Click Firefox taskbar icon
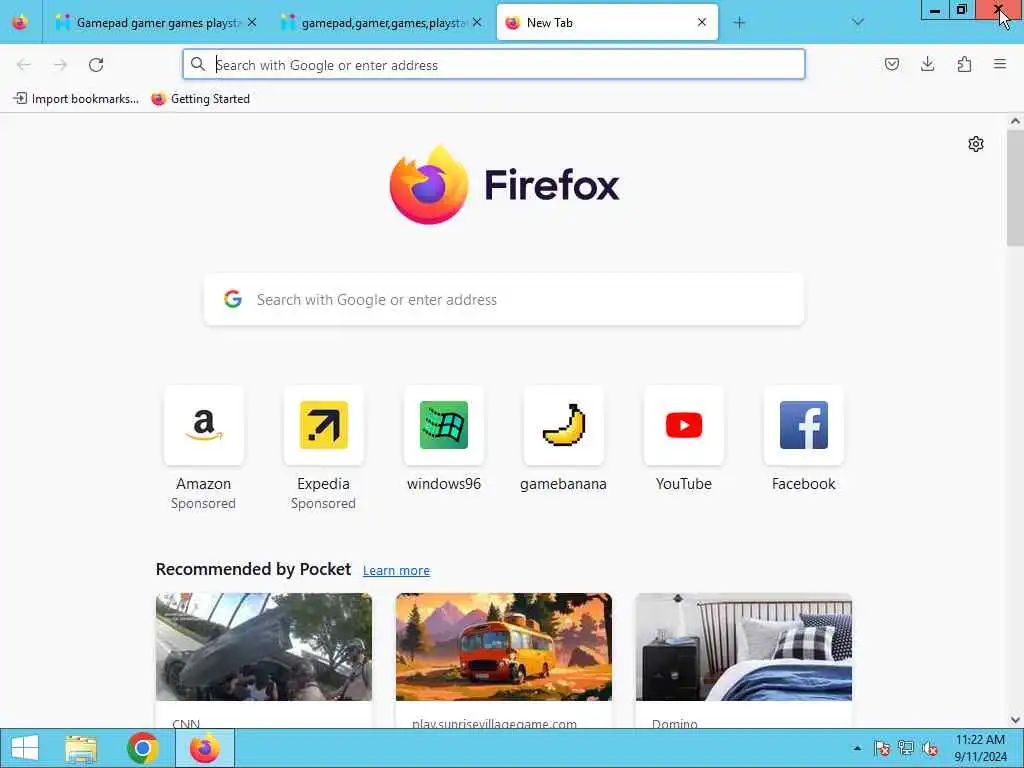Image resolution: width=1024 pixels, height=768 pixels. point(205,748)
